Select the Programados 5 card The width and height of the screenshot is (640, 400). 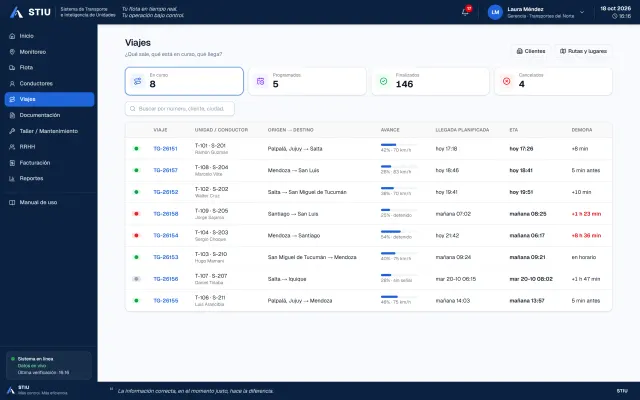pyautogui.click(x=307, y=81)
